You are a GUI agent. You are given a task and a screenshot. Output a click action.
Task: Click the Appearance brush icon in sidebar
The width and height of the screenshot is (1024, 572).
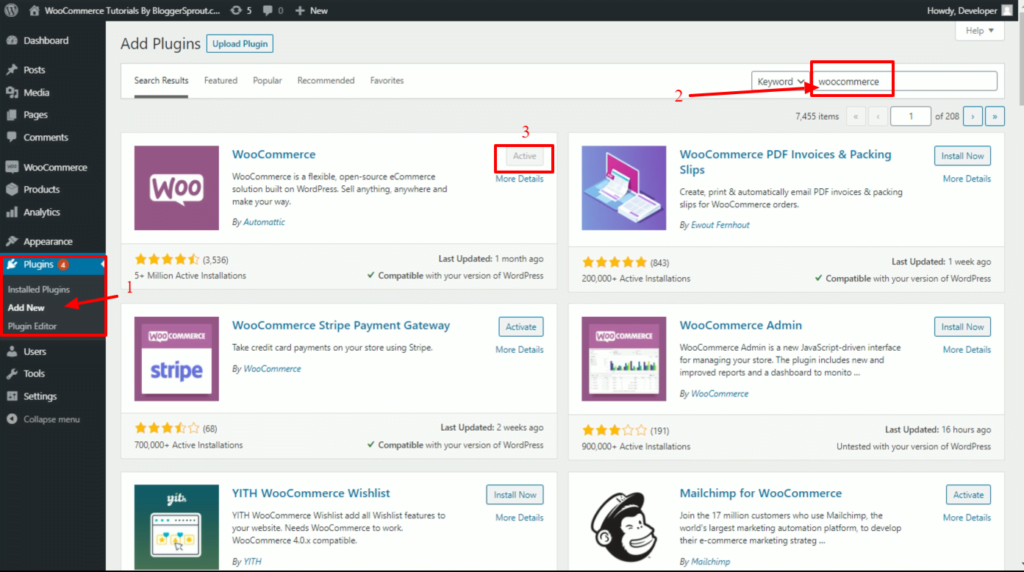[12, 241]
